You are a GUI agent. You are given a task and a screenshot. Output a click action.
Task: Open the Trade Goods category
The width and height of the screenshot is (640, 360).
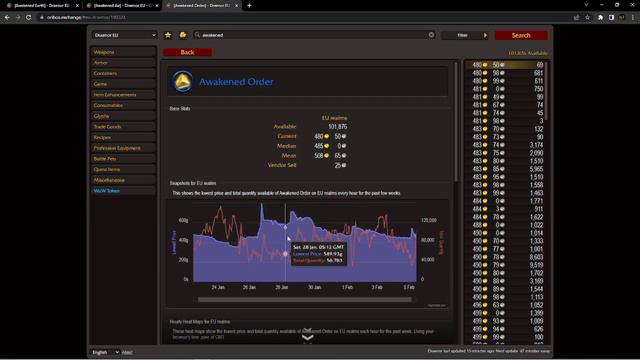pos(123,127)
